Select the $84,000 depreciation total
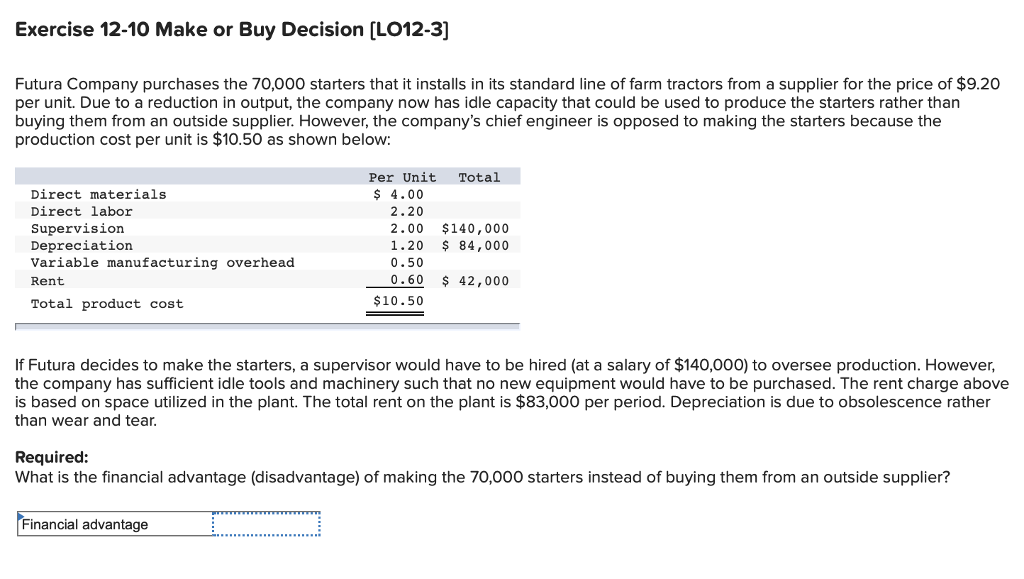The image size is (1024, 579). (x=477, y=245)
